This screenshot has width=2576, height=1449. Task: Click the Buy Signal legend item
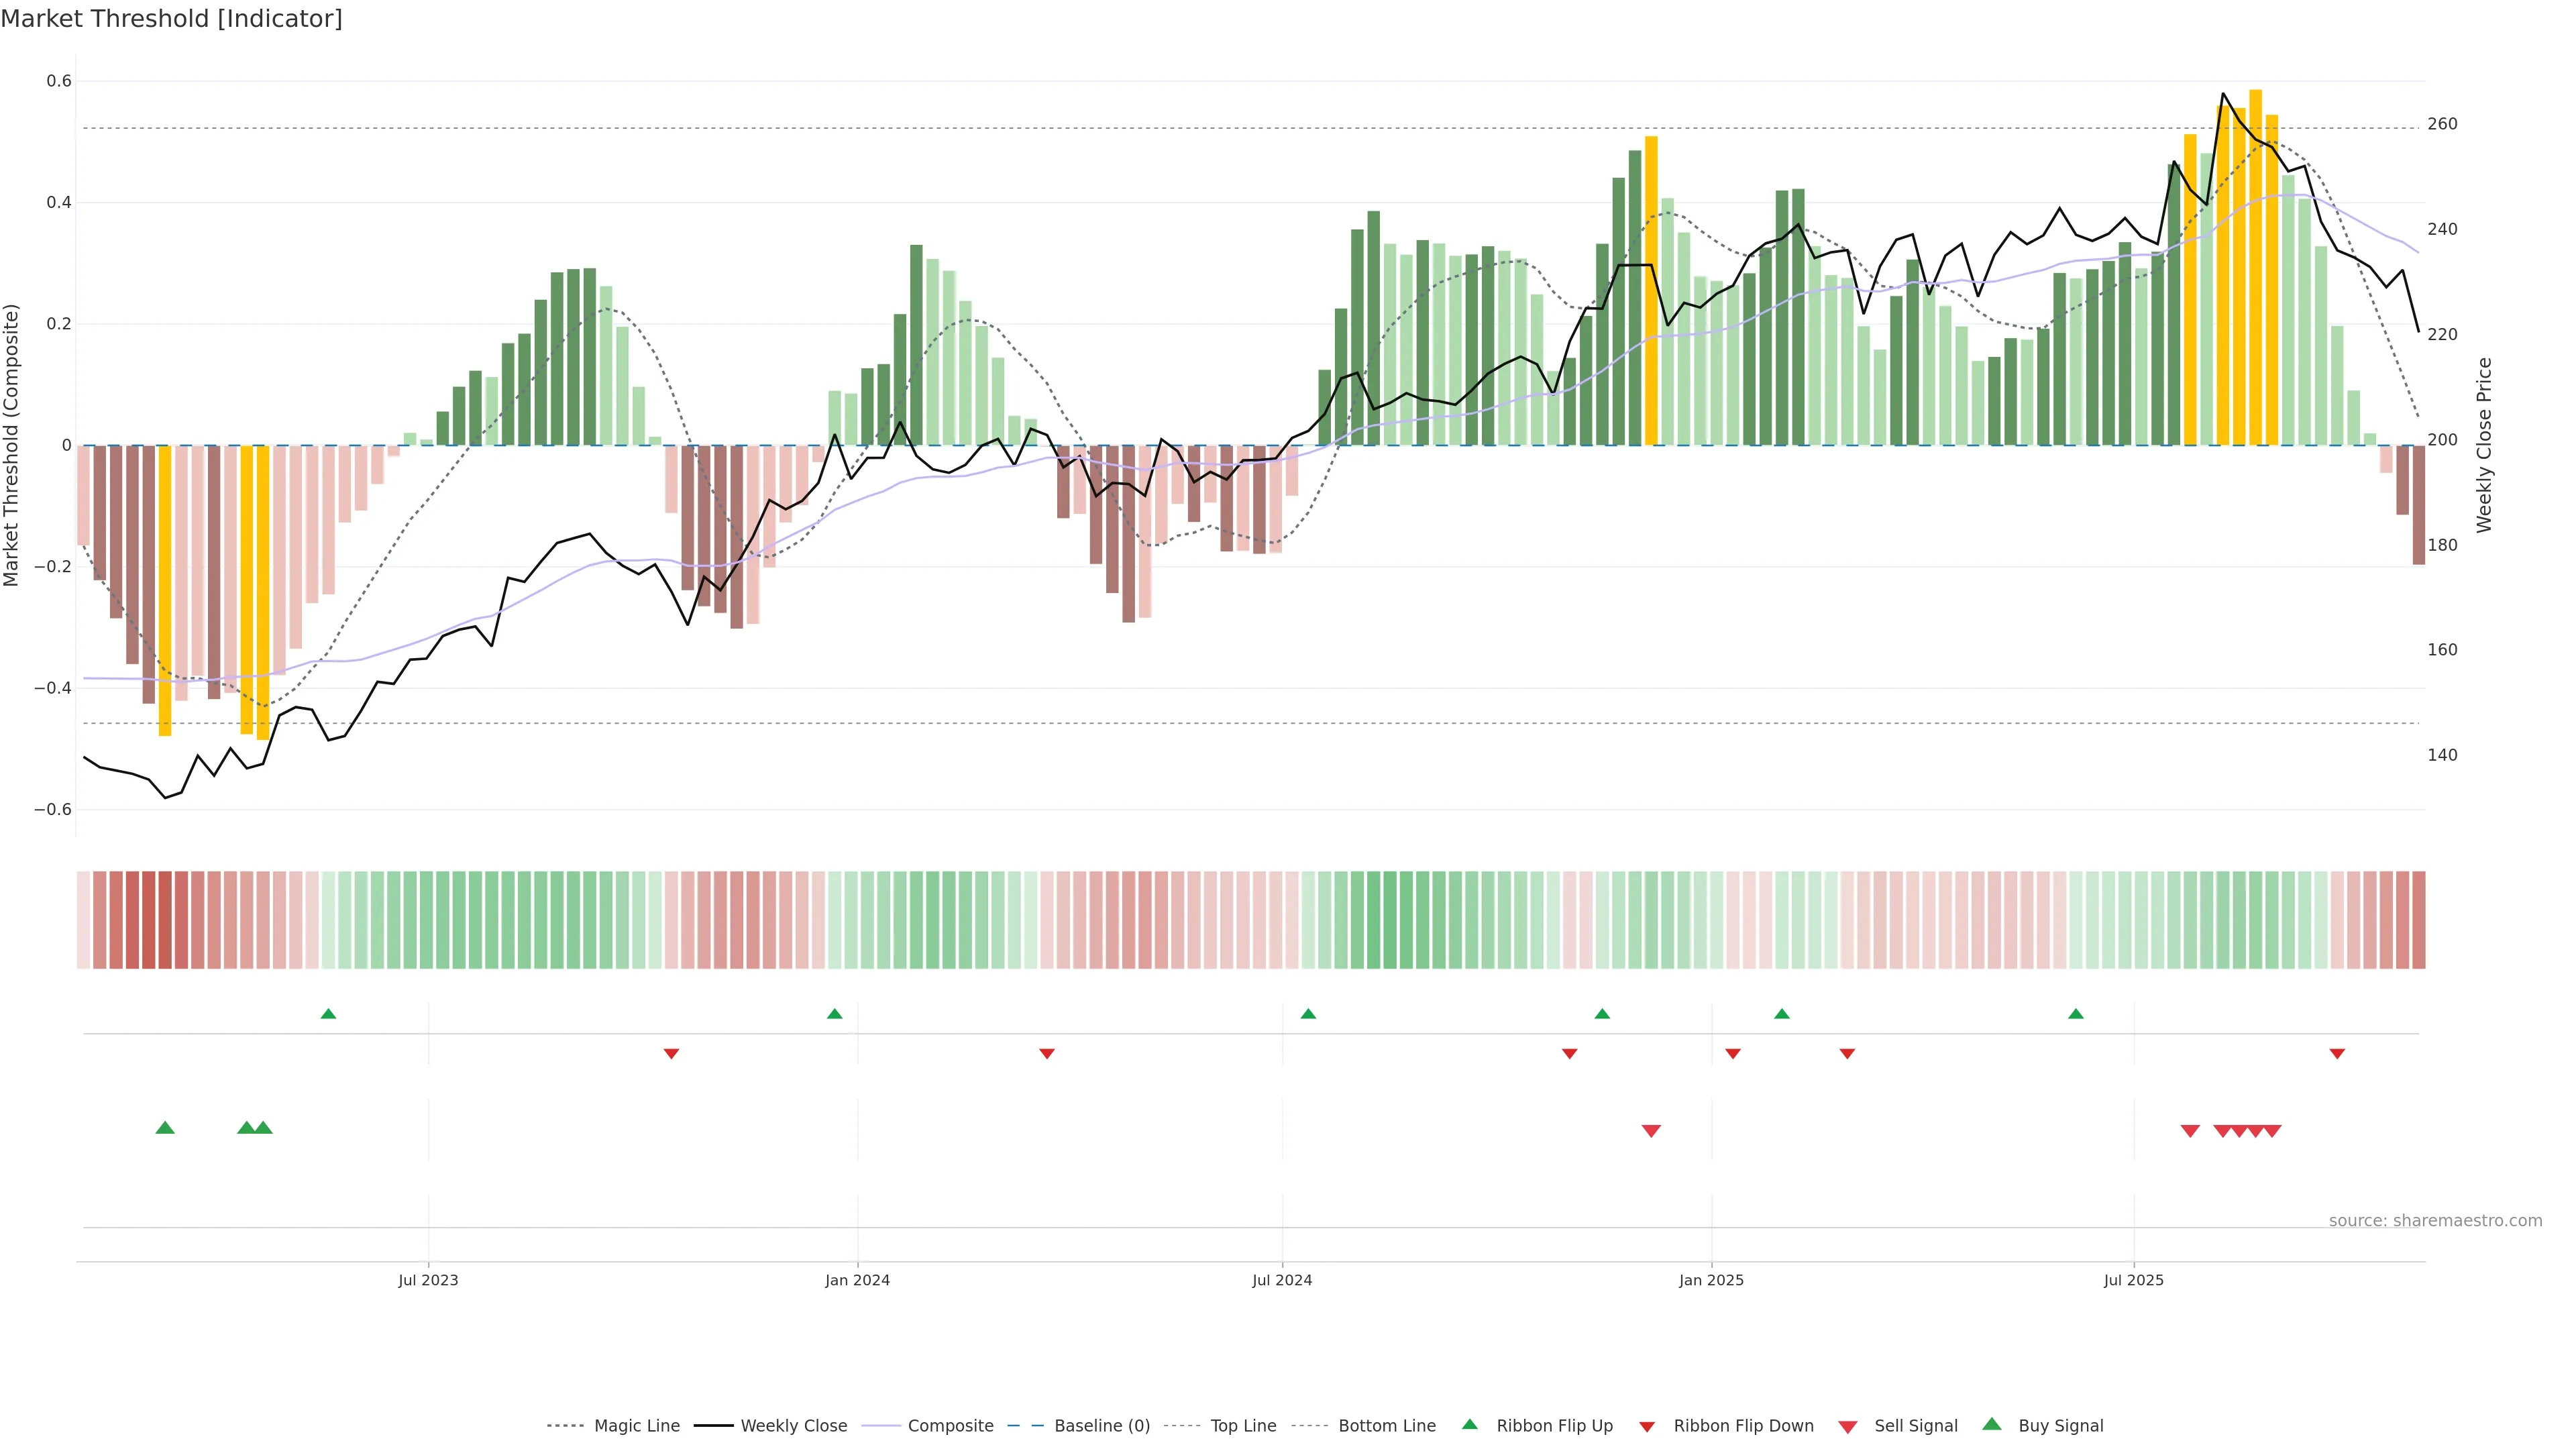2060,1426
